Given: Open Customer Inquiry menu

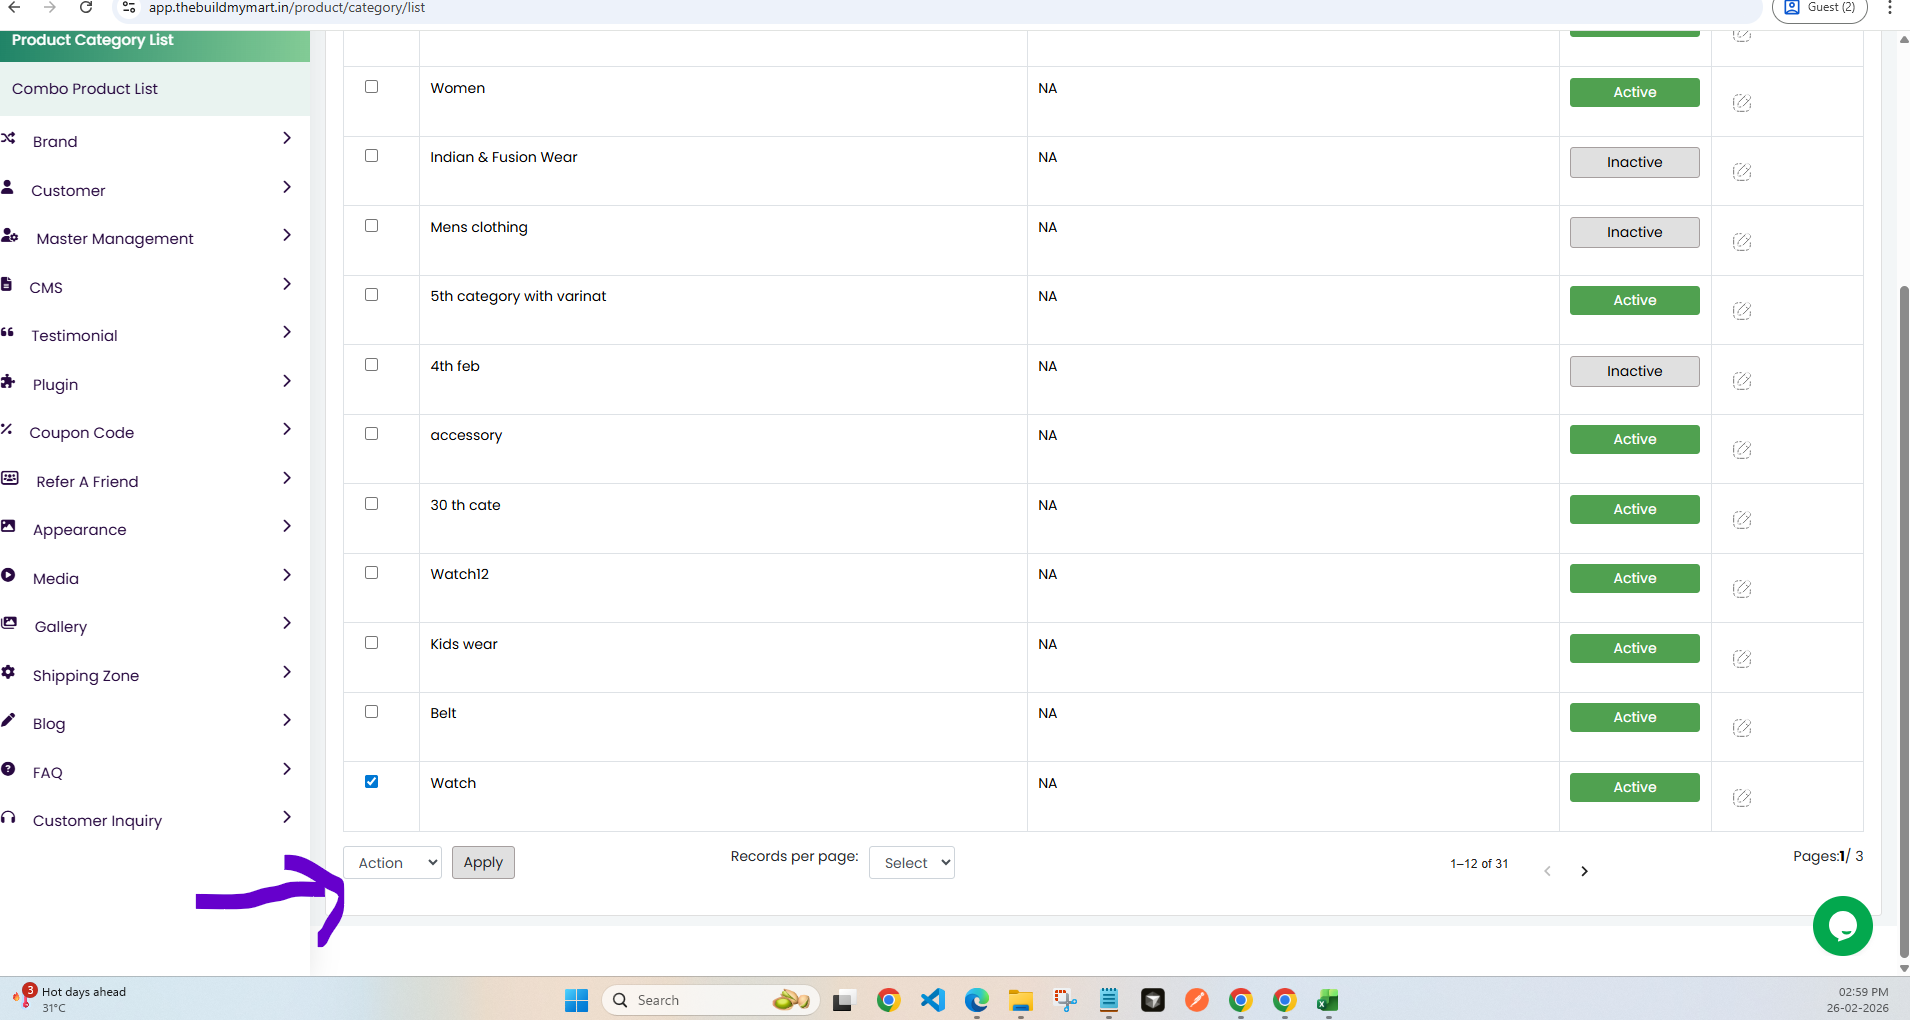Looking at the screenshot, I should click(97, 821).
